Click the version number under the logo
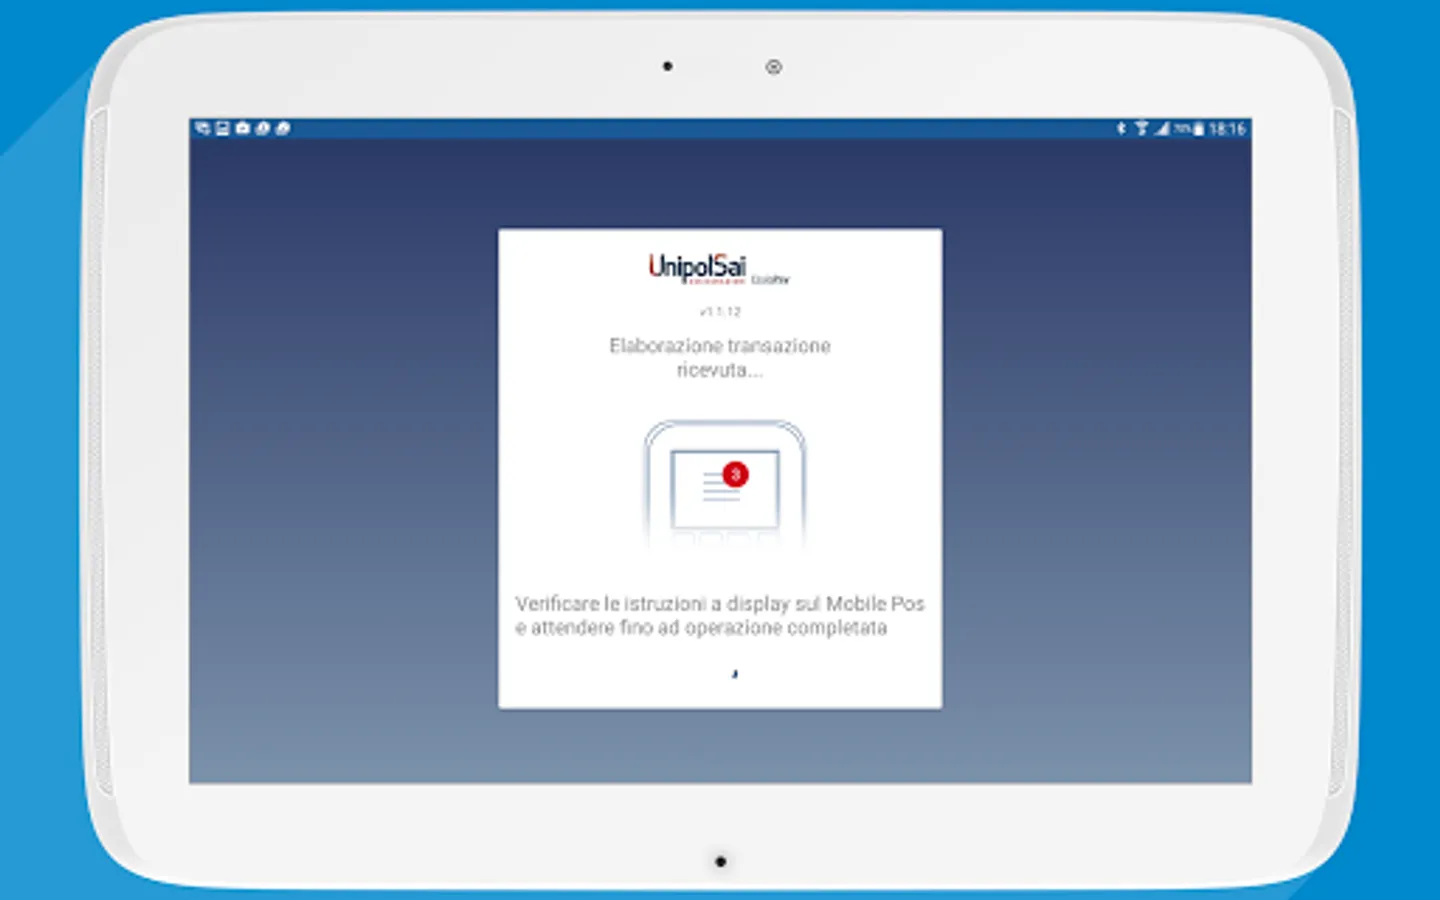1440x900 pixels. click(x=720, y=312)
